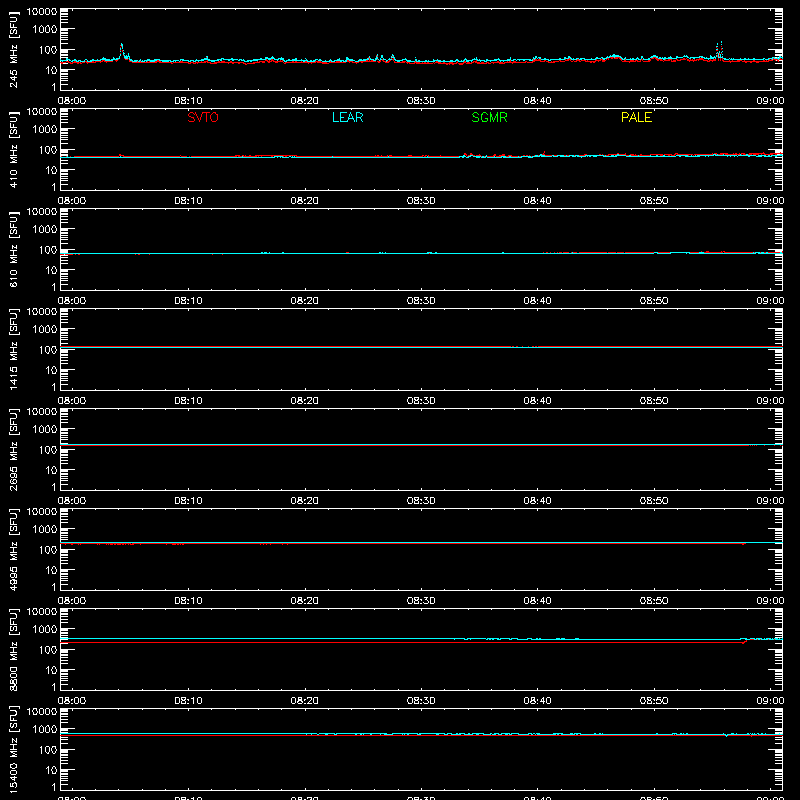Choose the "15400 MHz [SFU]" axis title

[14, 749]
